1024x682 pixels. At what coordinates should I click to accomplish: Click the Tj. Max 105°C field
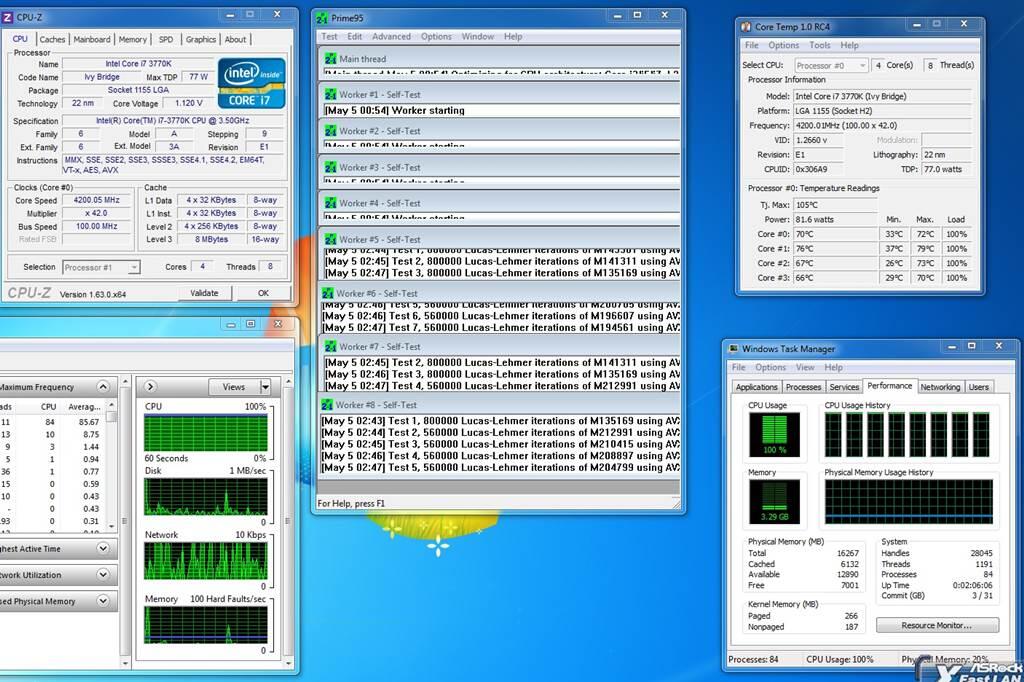(x=835, y=205)
